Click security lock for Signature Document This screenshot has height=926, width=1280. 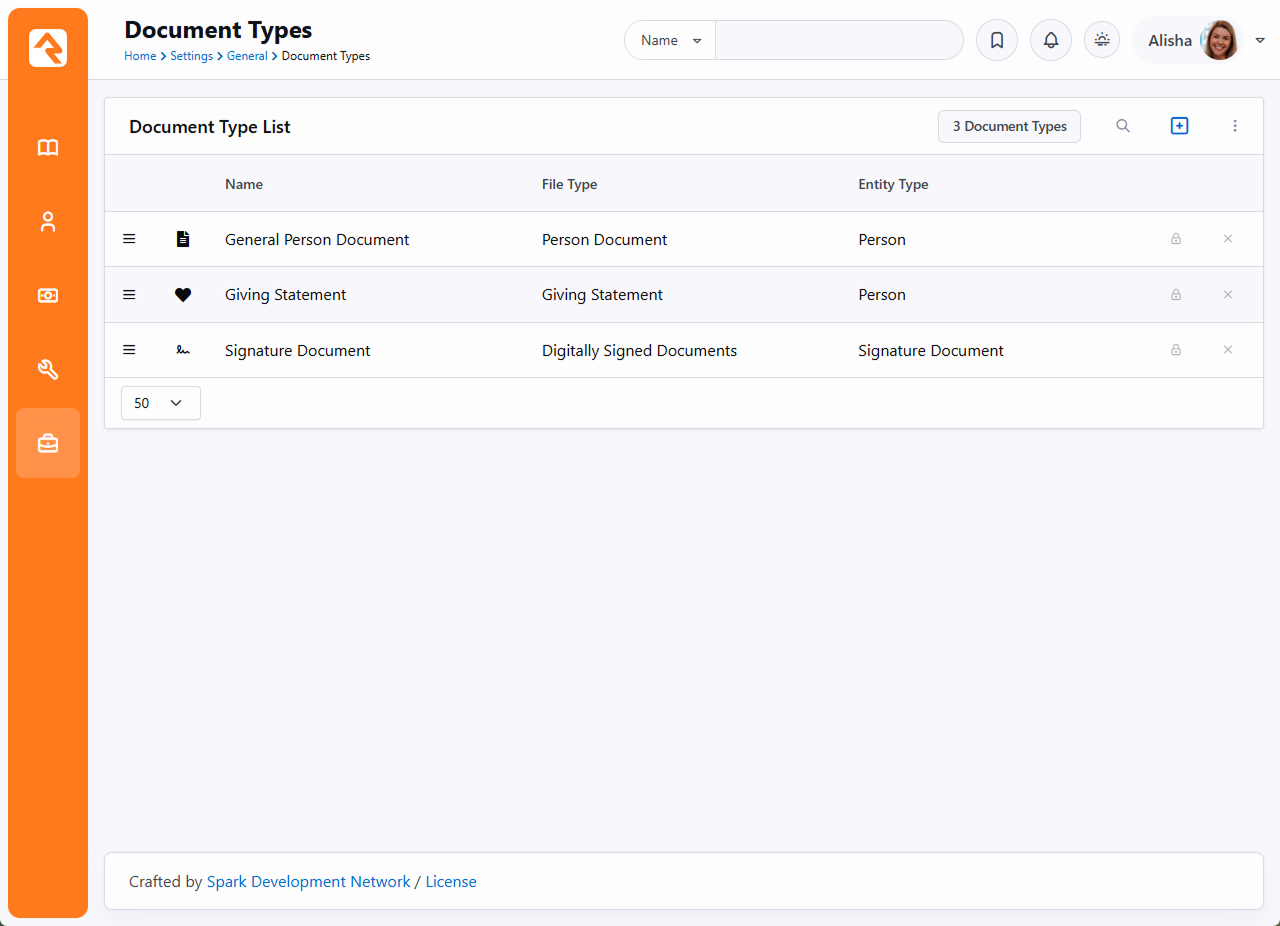pos(1176,350)
